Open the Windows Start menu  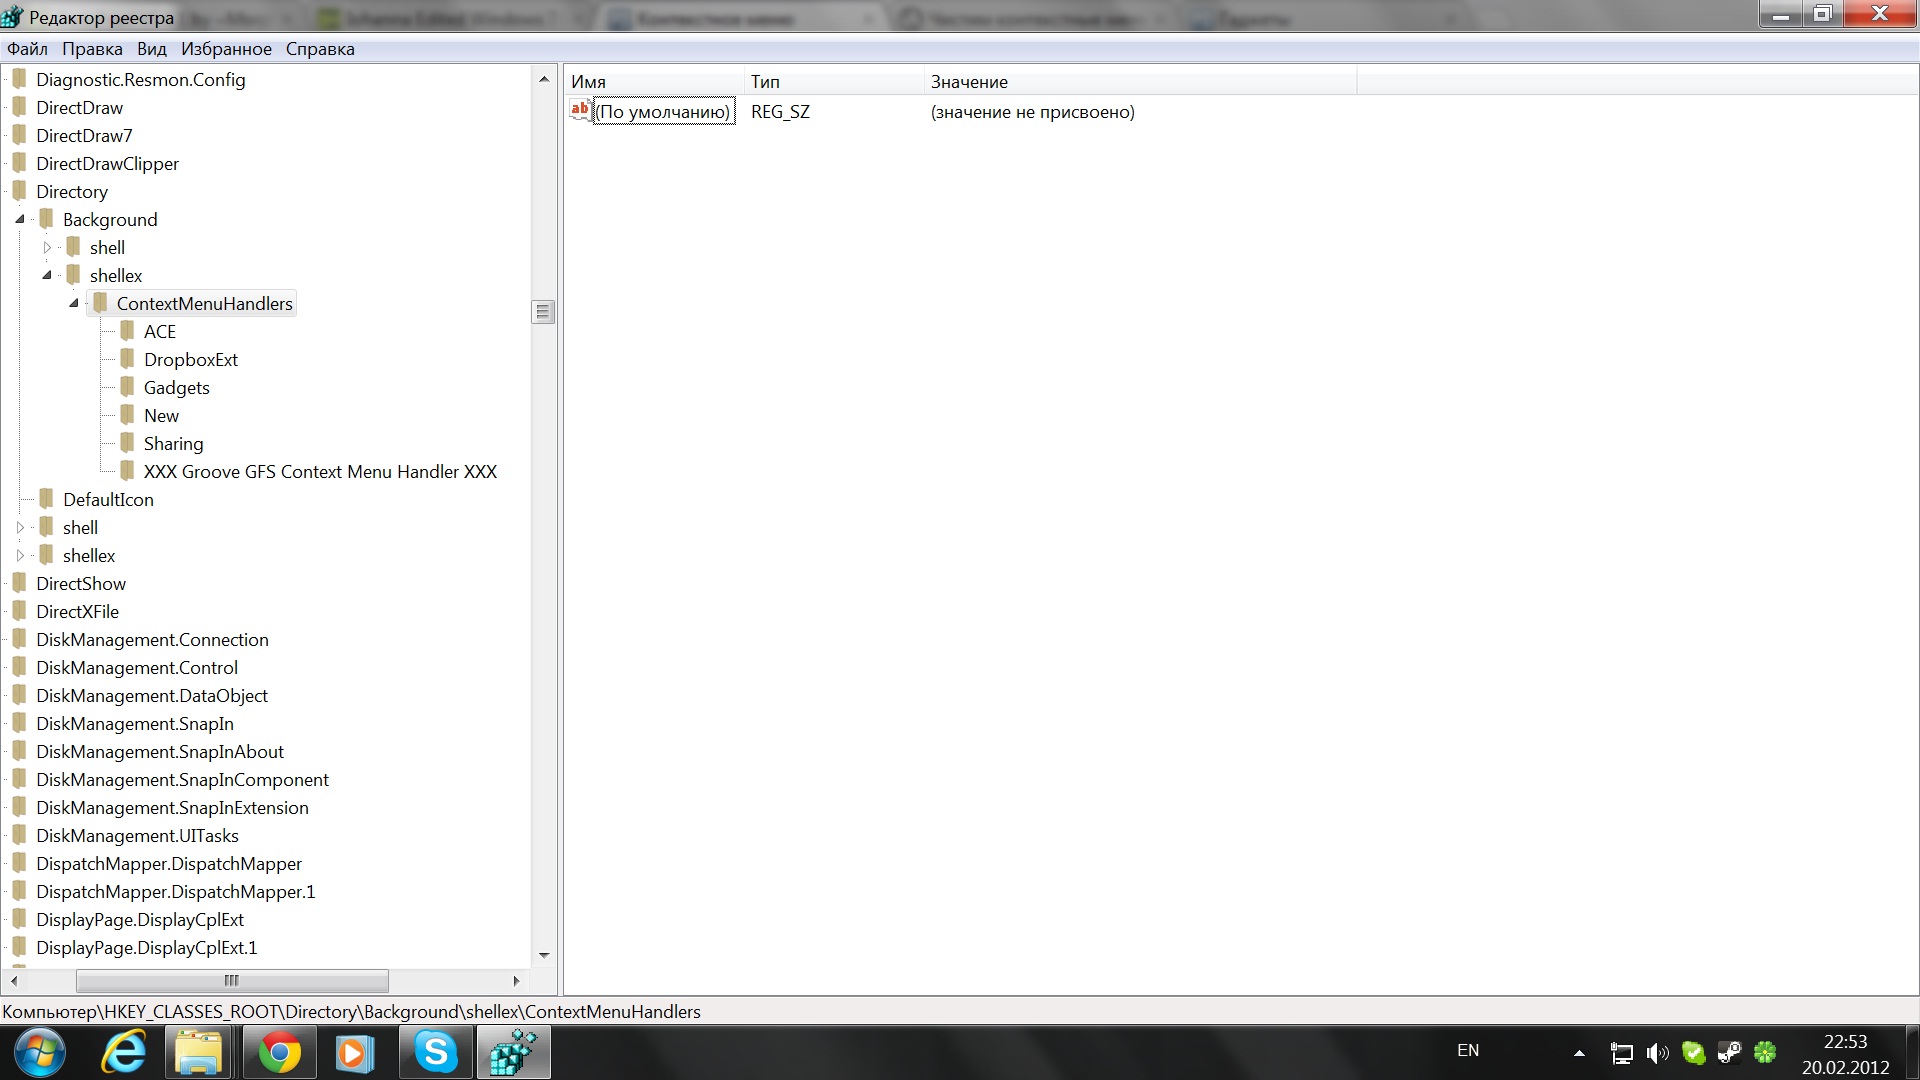[x=40, y=1053]
